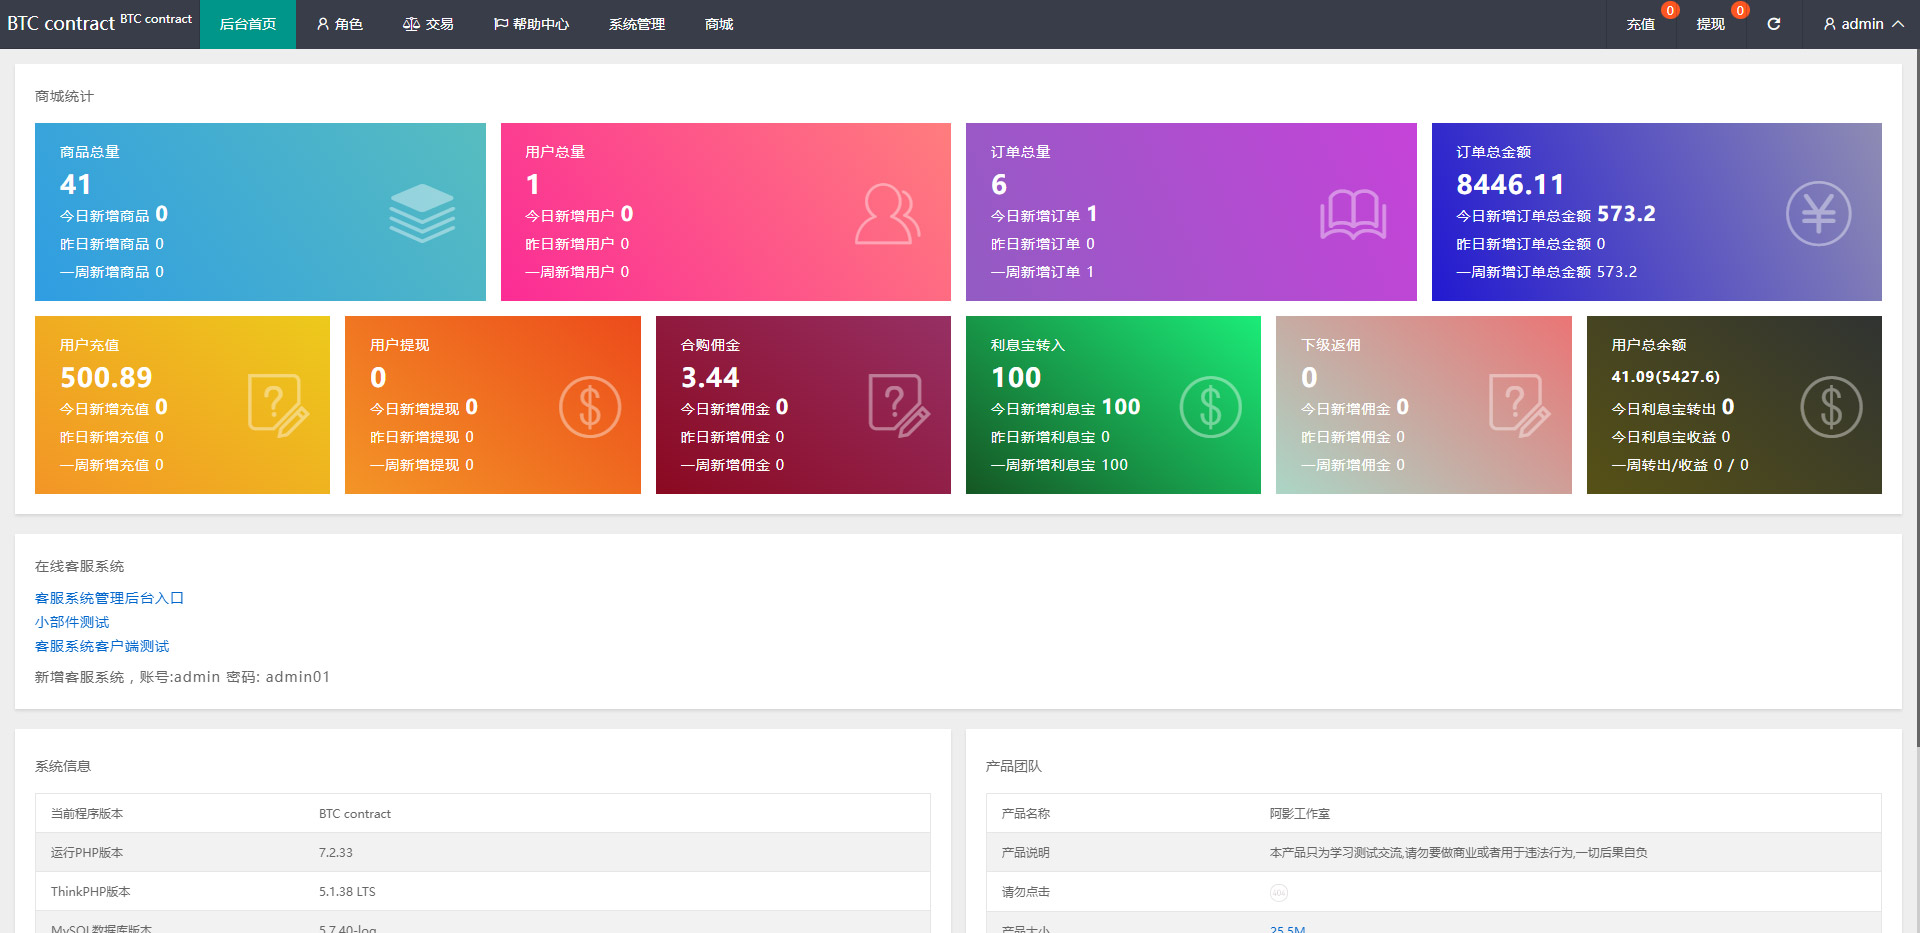Click the 合购佣金 value 3.44
The width and height of the screenshot is (1920, 933).
tap(710, 377)
